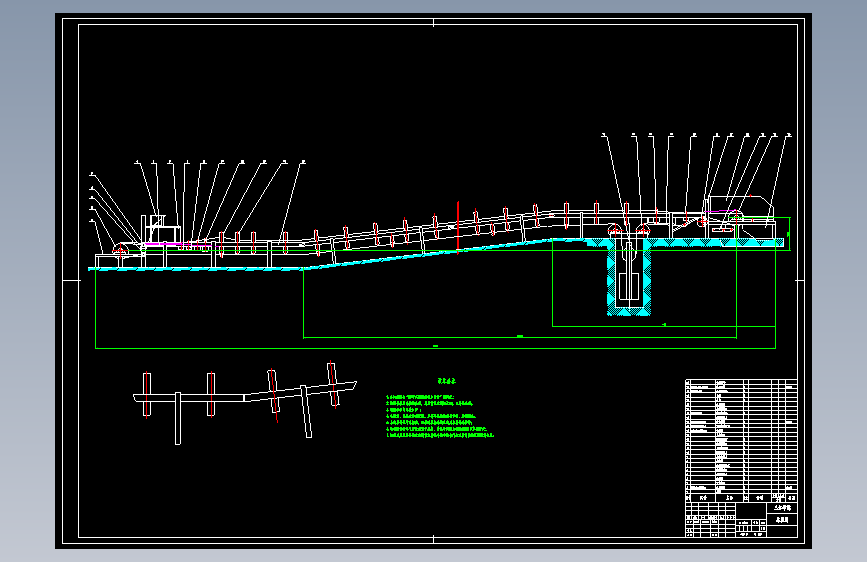Screen dimensions: 867x562
Task: Click the longest green overall dimension line
Action: pyautogui.click(x=436, y=348)
